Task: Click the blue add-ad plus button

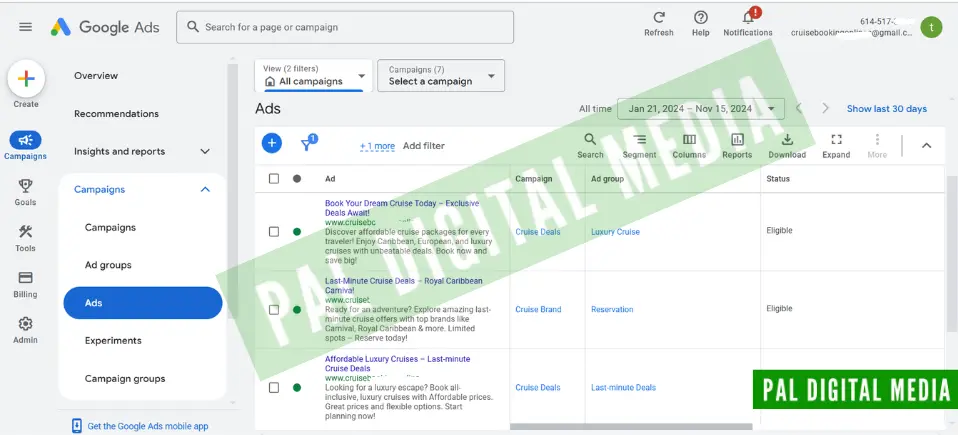Action: [x=272, y=144]
